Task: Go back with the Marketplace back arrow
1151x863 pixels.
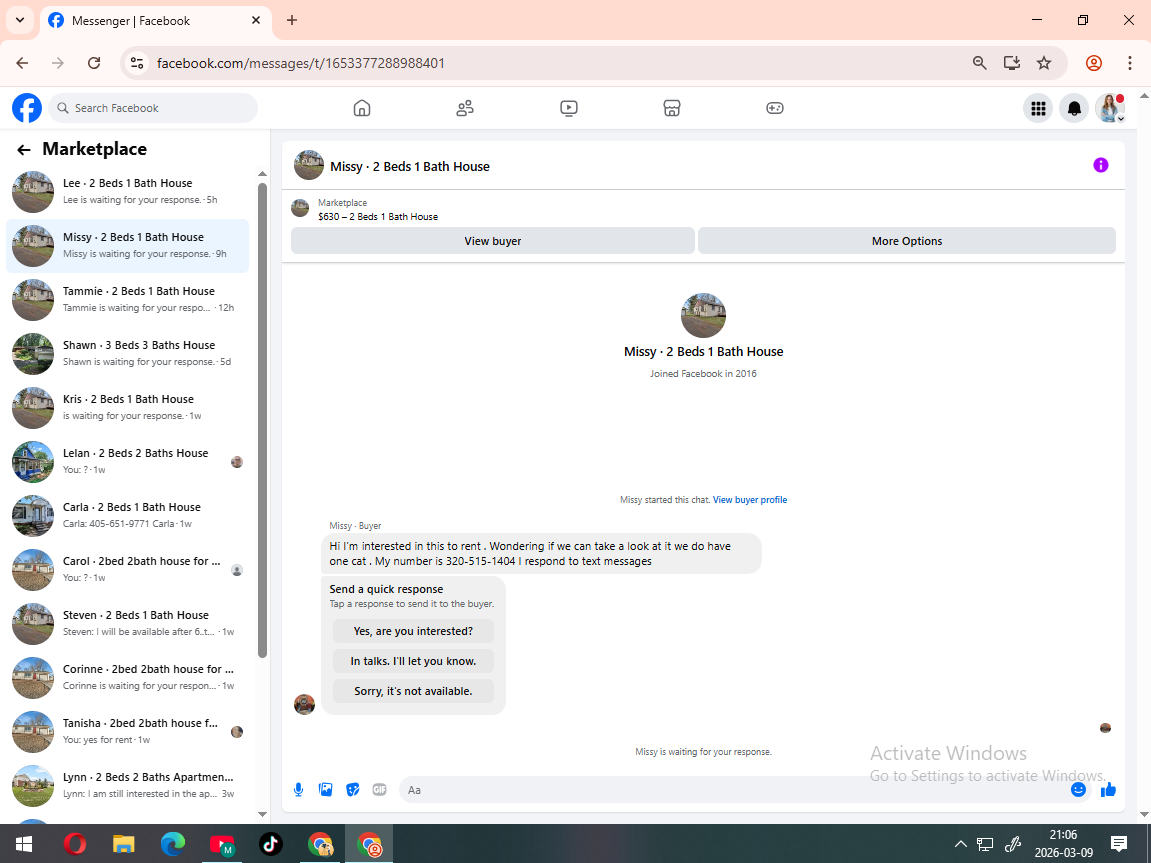Action: click(23, 150)
